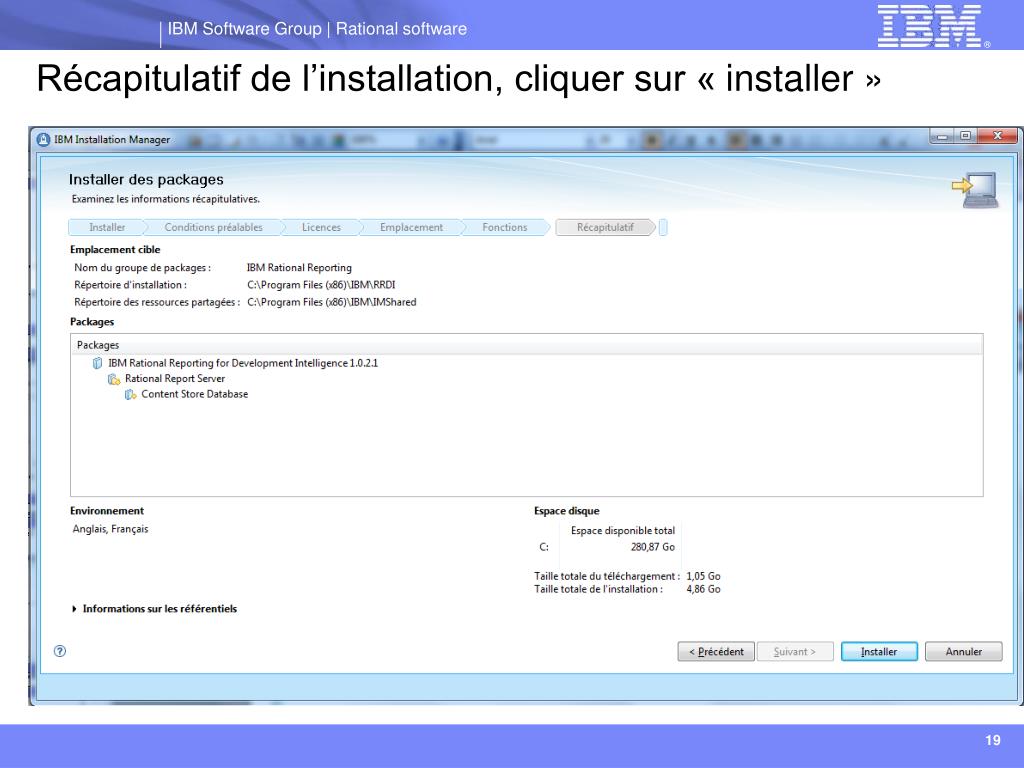Click the 1,05 Go download size value
The height and width of the screenshot is (768, 1024).
tap(703, 576)
